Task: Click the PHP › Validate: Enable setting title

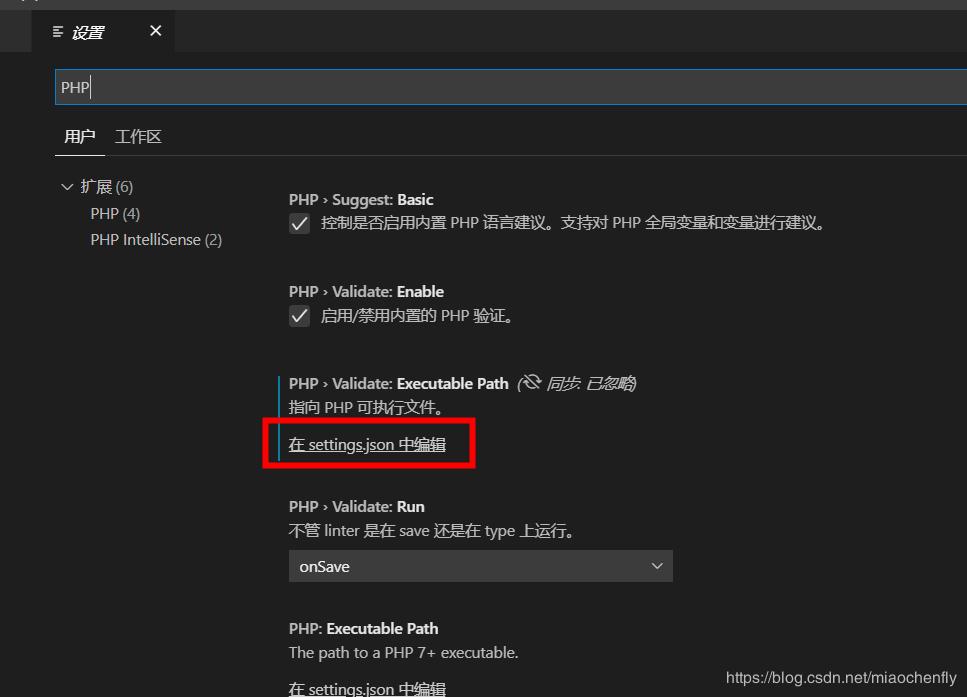Action: [x=366, y=292]
